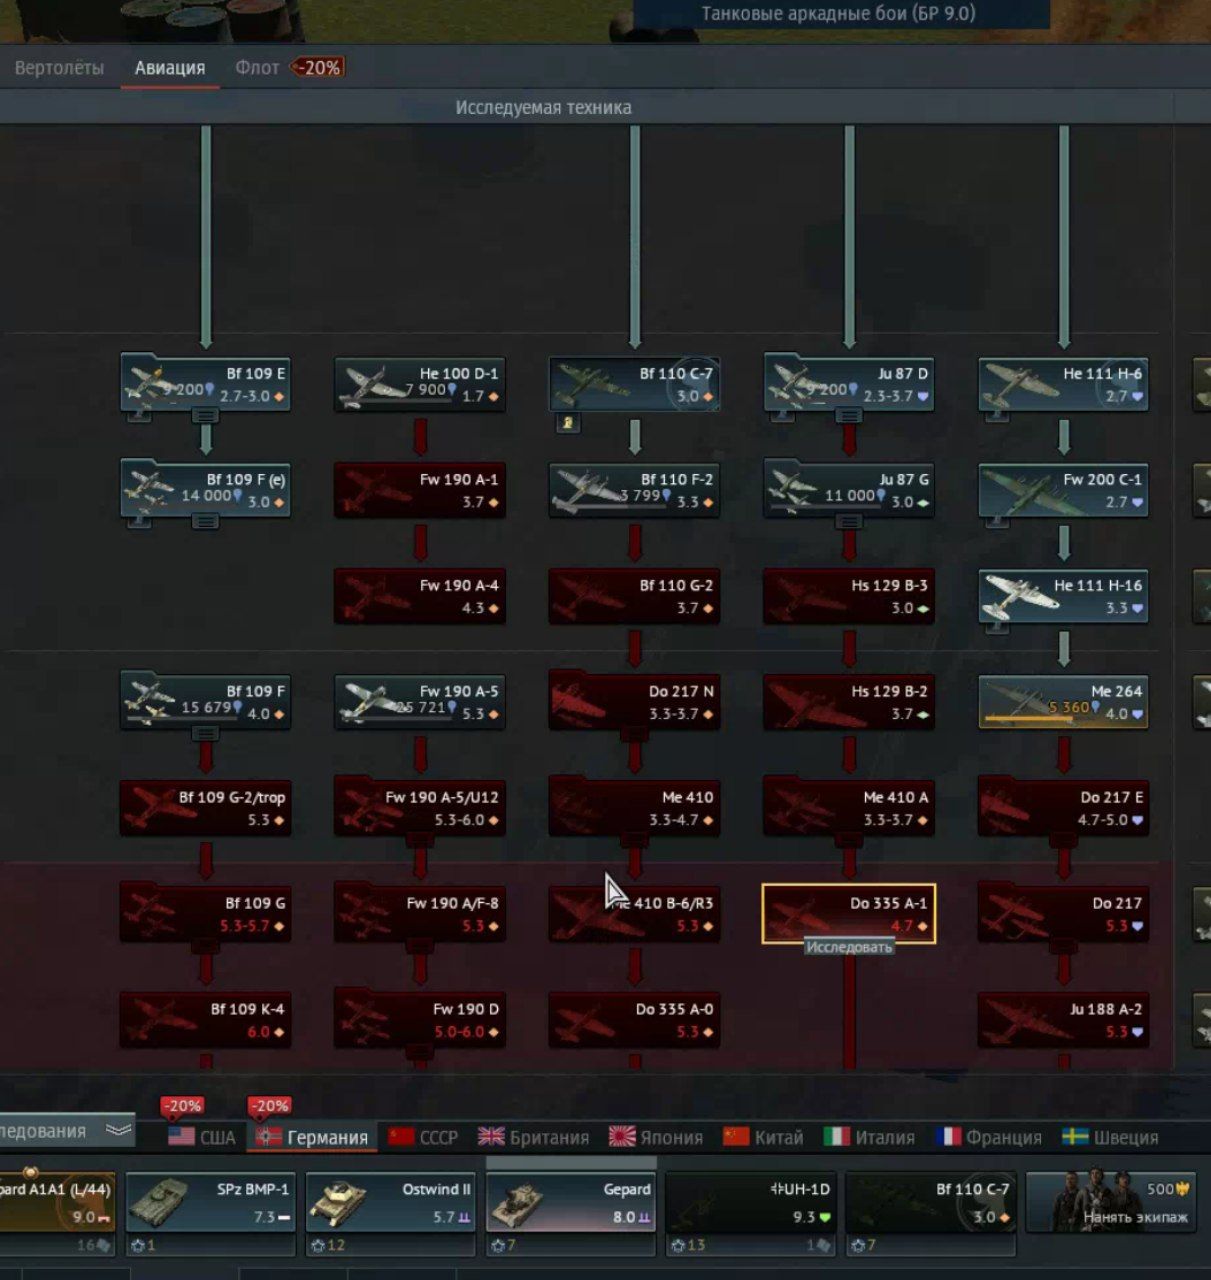Select the Bf 110 F-2 aircraft card

634,491
